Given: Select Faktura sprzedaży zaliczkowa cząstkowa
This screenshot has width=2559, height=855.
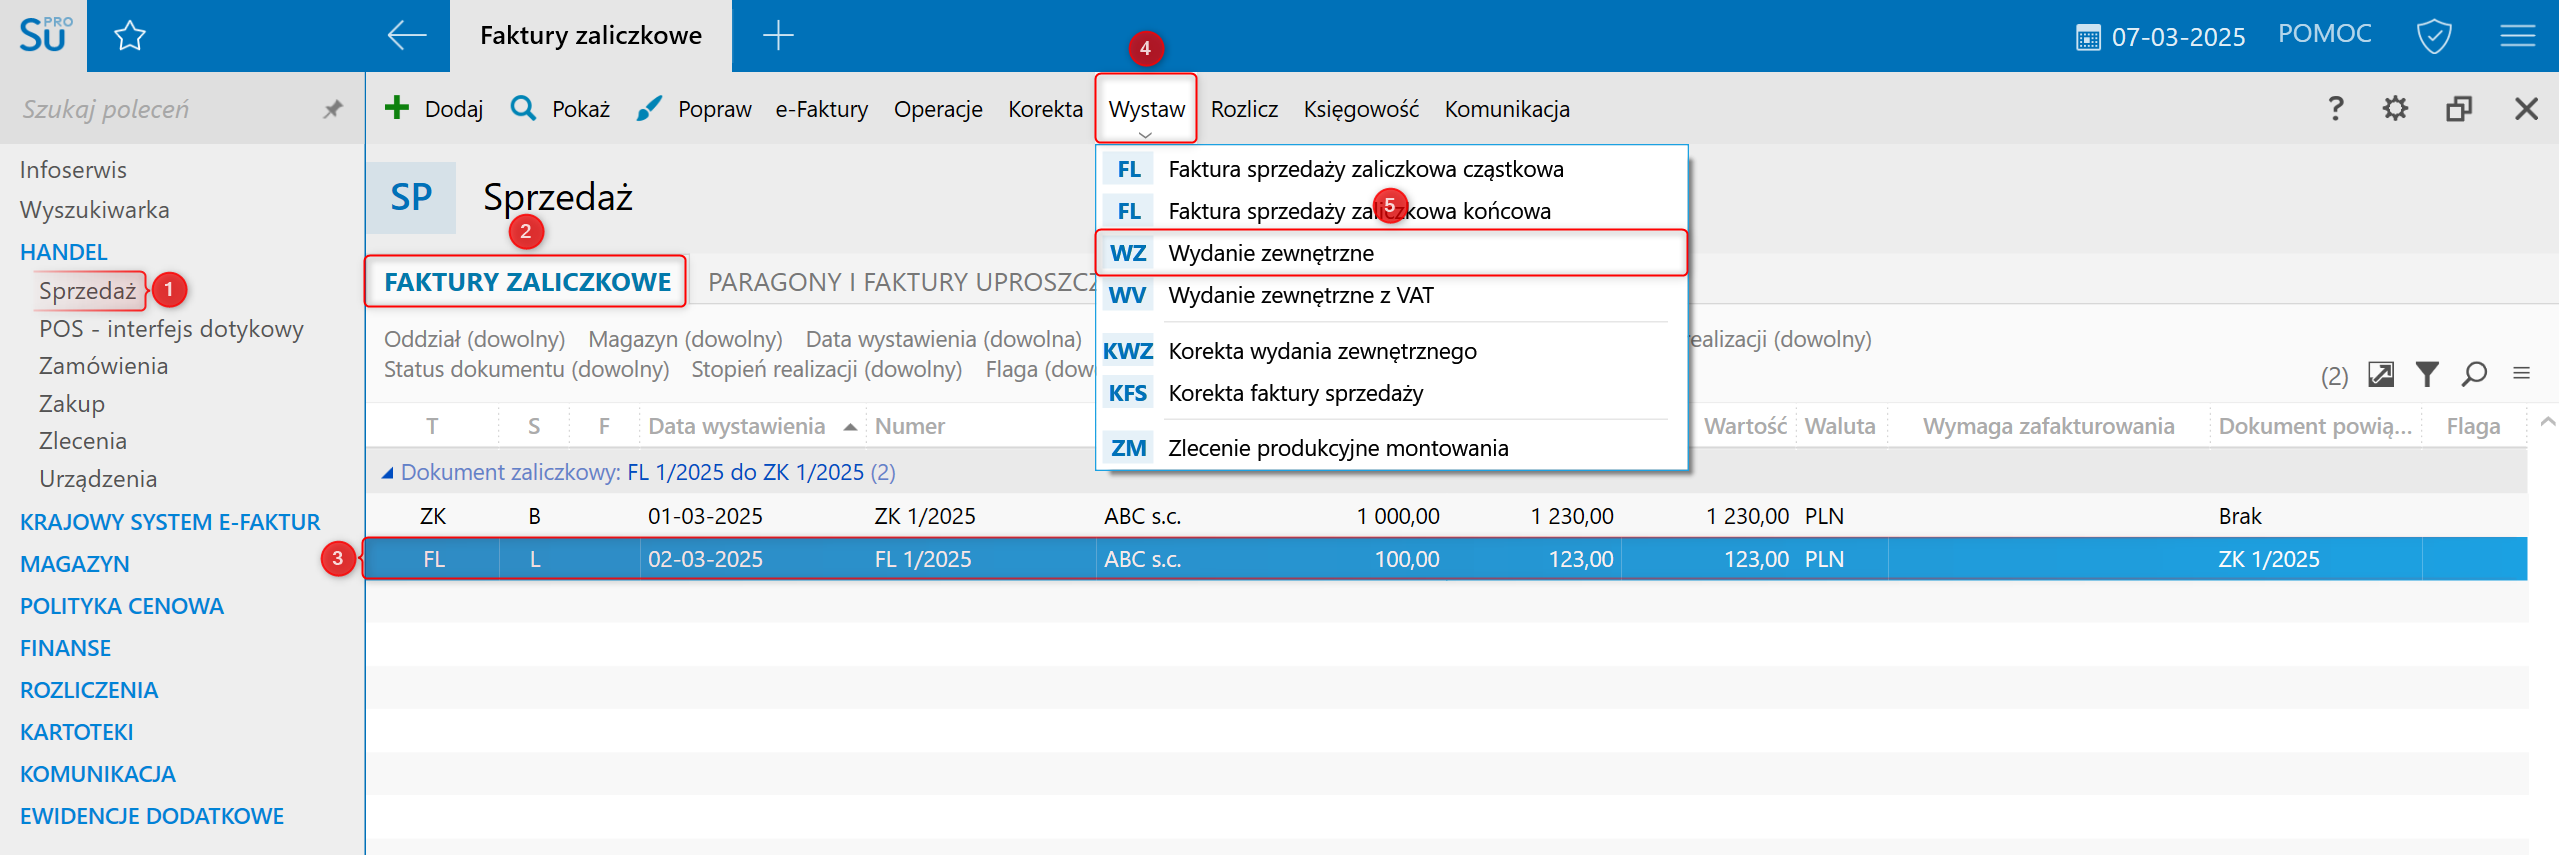Looking at the screenshot, I should (1391, 169).
